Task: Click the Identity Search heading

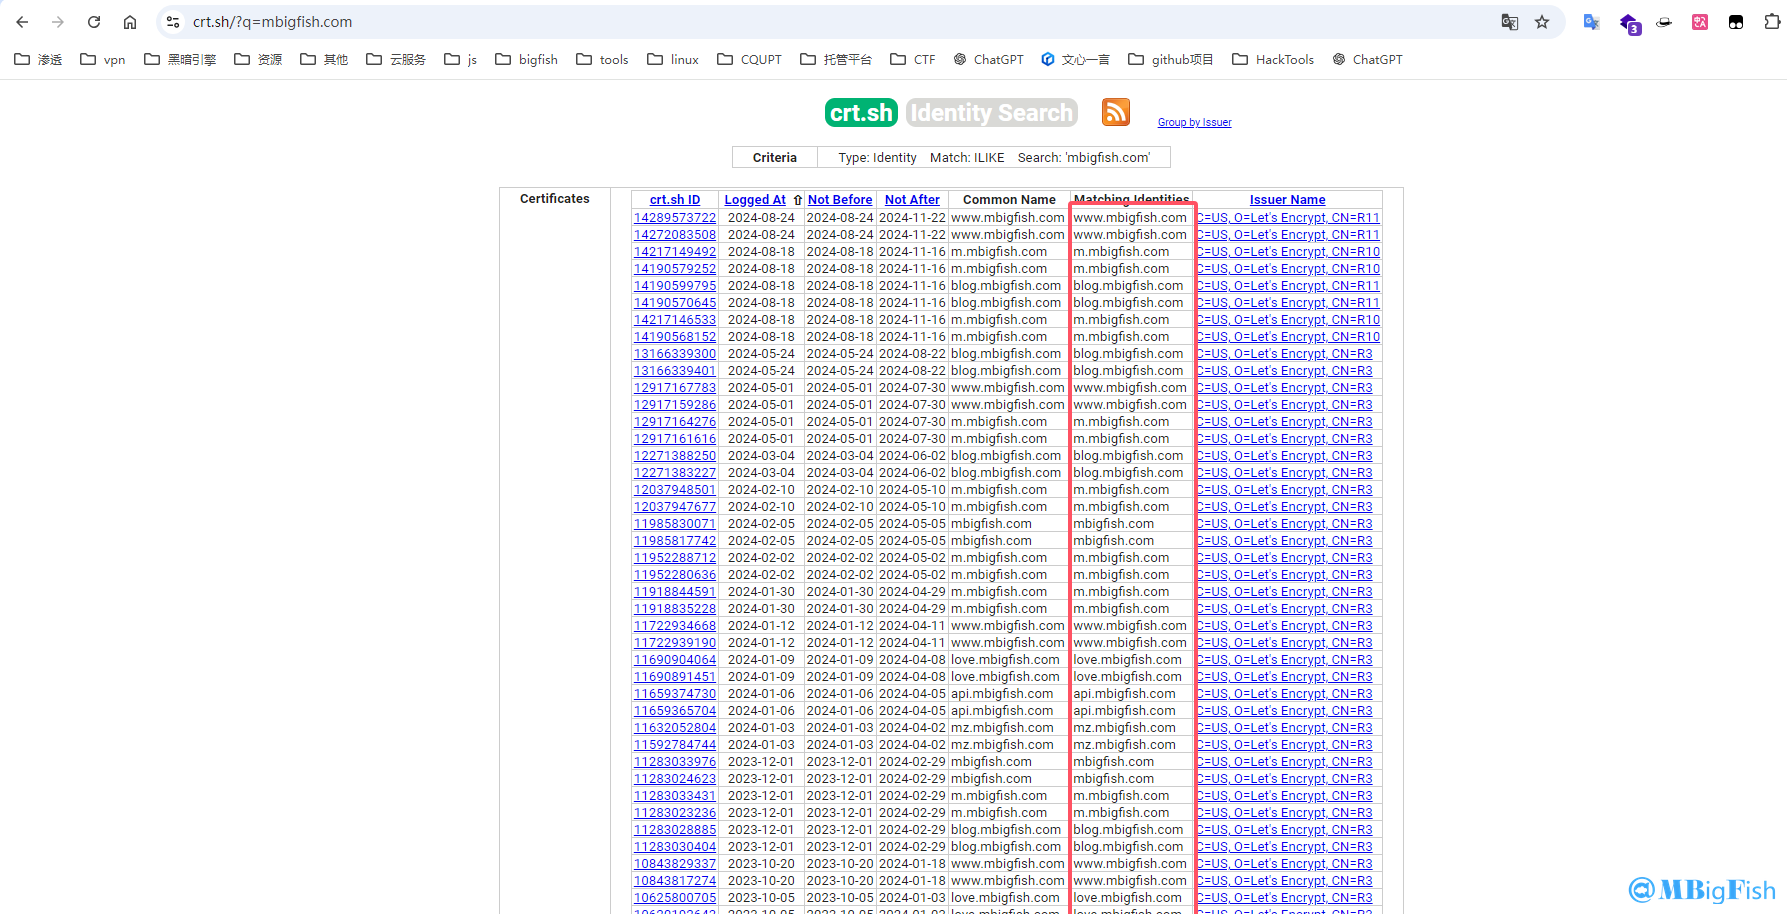Action: coord(991,113)
